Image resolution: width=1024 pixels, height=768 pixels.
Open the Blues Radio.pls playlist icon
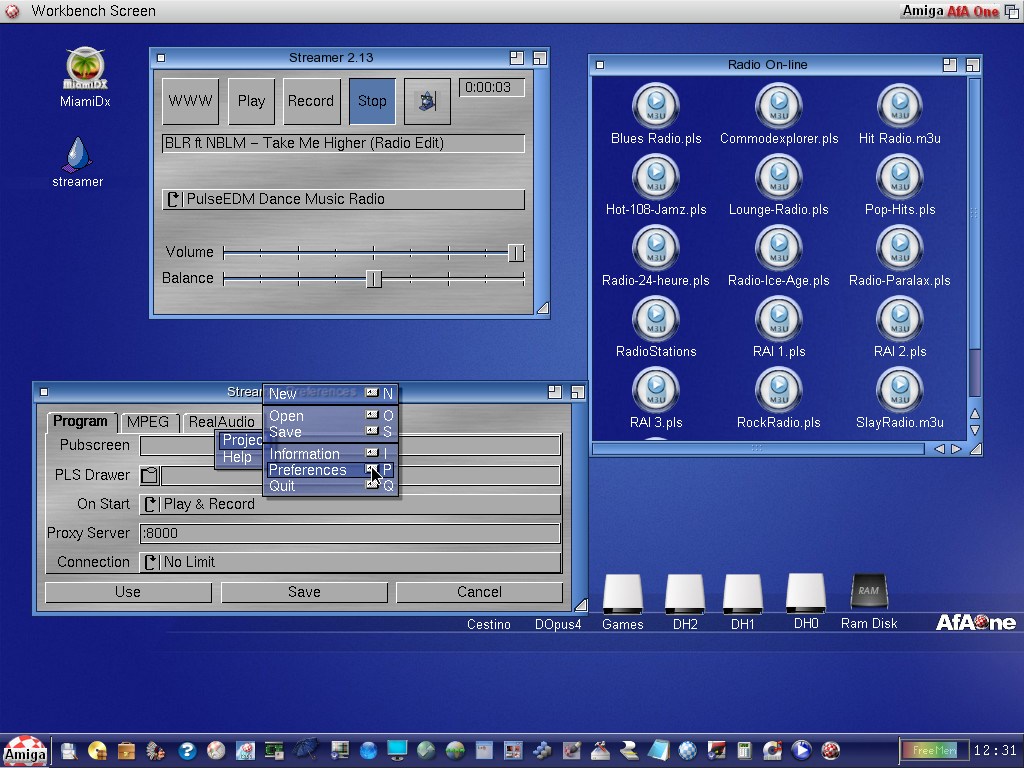[656, 106]
